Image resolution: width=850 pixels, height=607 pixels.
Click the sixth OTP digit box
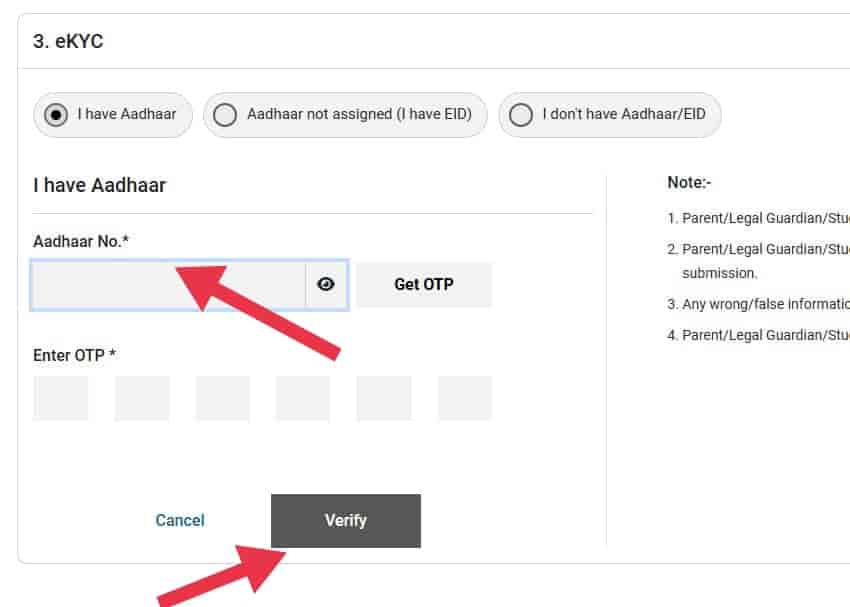(x=465, y=398)
